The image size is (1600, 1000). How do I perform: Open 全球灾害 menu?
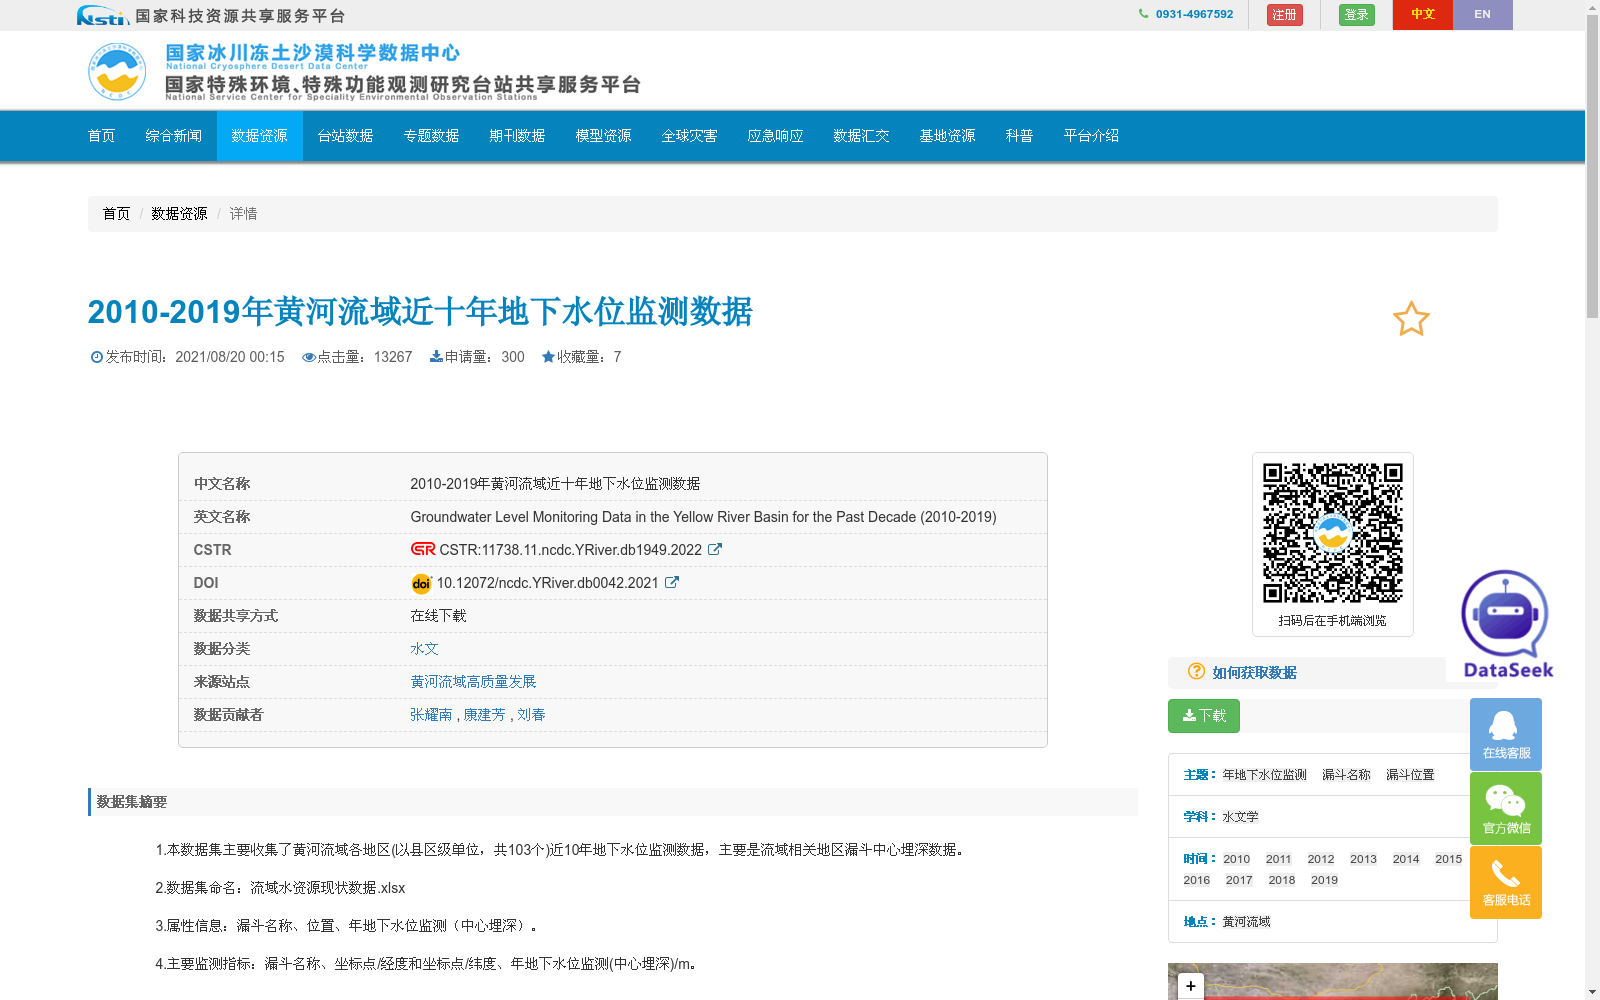690,136
